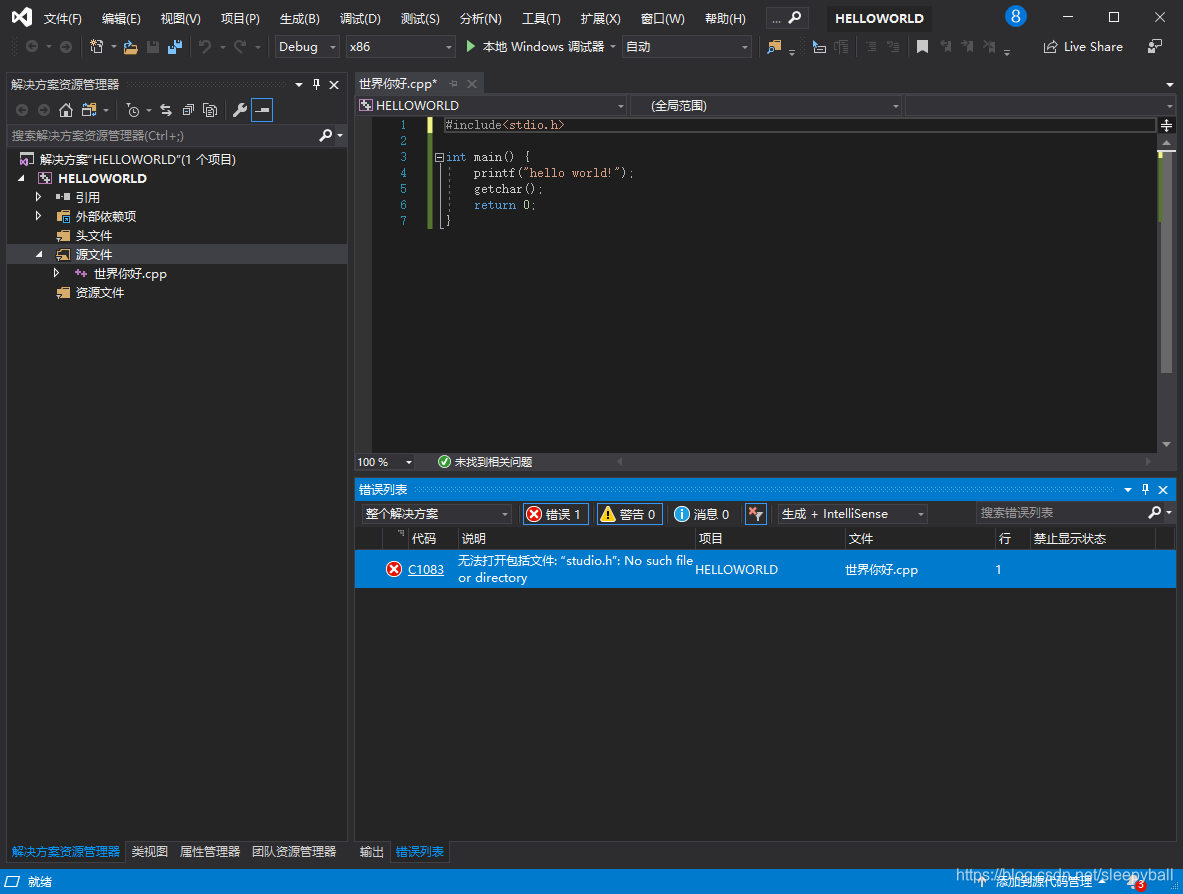Click the Save All icon
The height and width of the screenshot is (894, 1183).
175,47
